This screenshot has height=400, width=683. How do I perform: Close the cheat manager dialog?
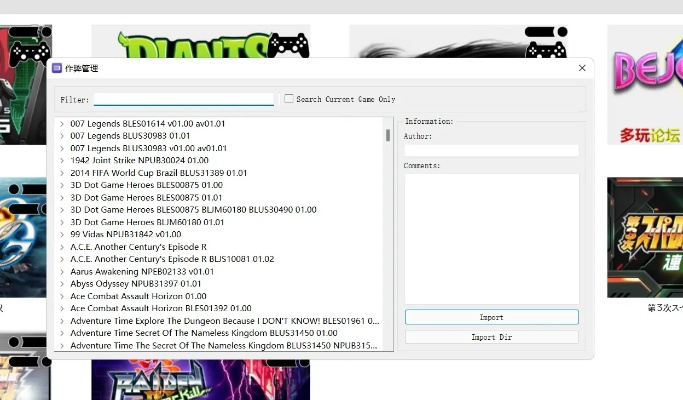582,68
